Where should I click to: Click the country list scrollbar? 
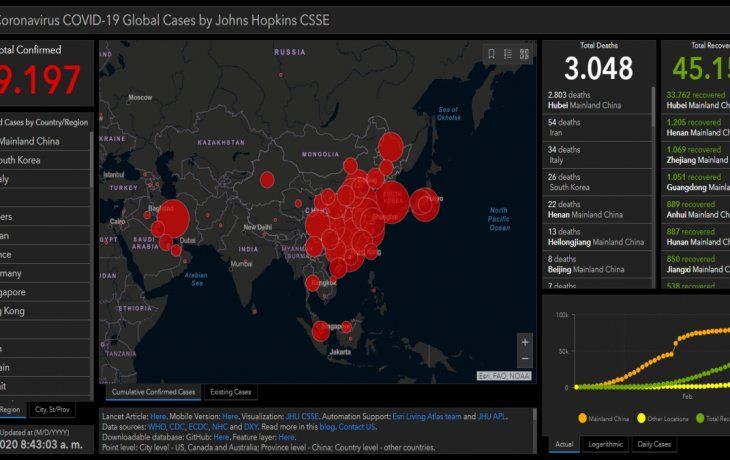click(x=91, y=160)
